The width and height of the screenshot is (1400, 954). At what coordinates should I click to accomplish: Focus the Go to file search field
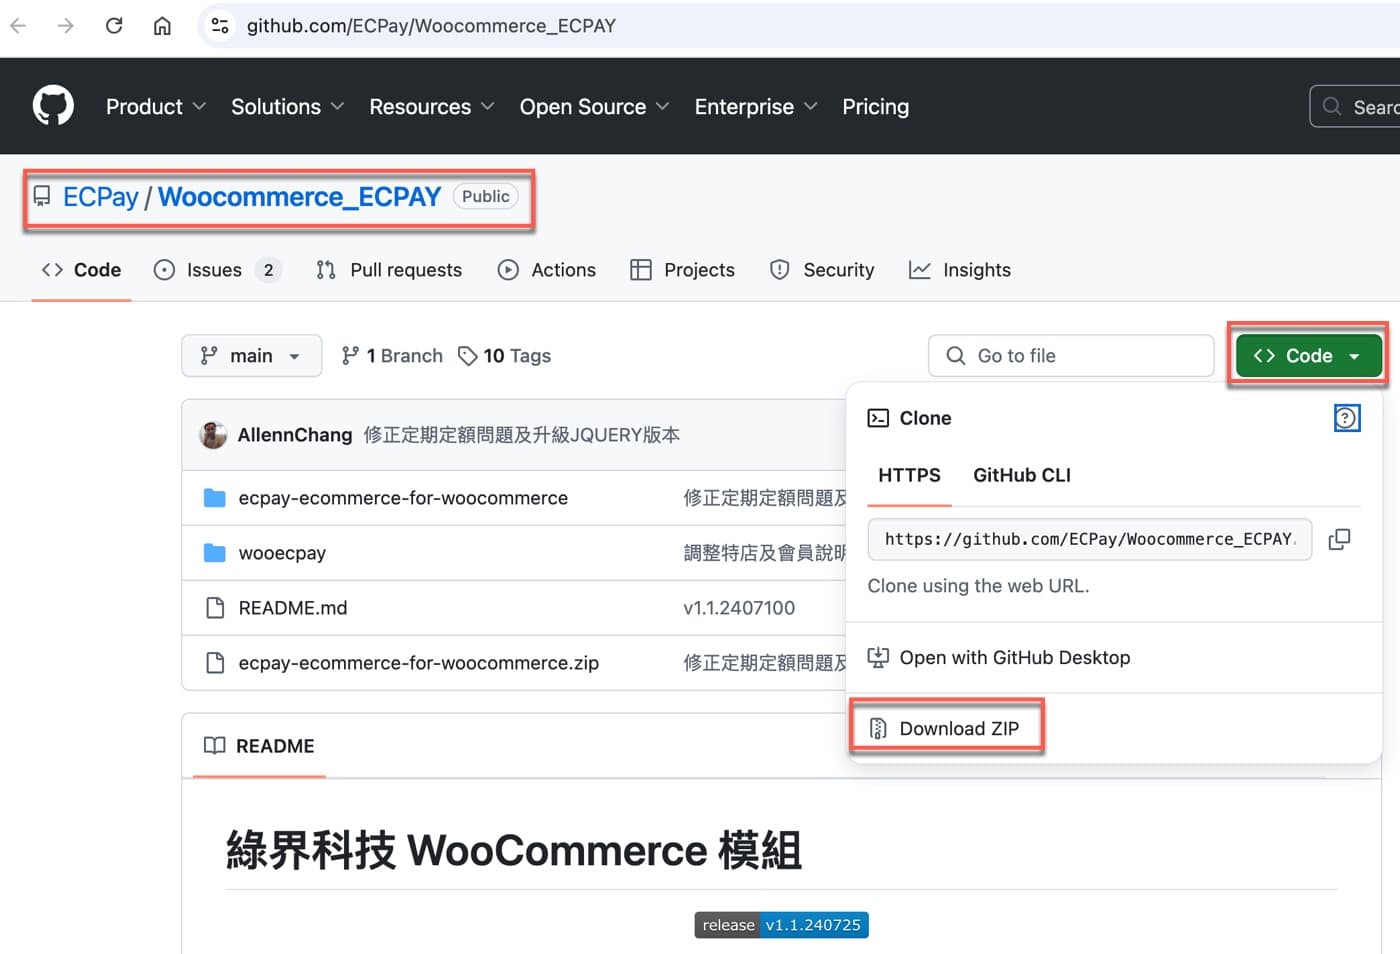[x=1071, y=355]
